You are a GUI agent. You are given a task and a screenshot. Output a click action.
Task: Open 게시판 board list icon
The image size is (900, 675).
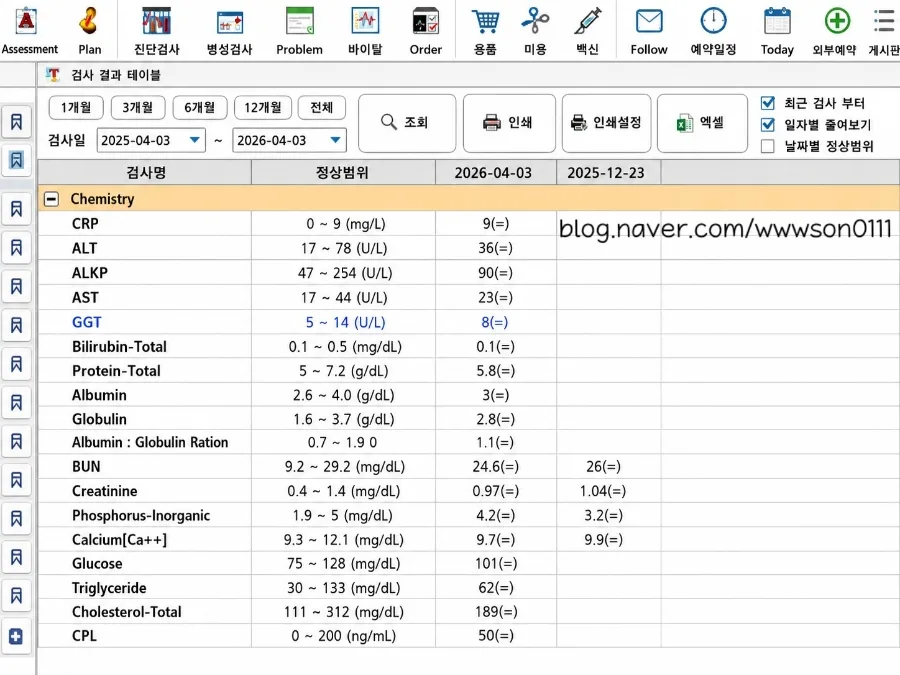point(885,21)
